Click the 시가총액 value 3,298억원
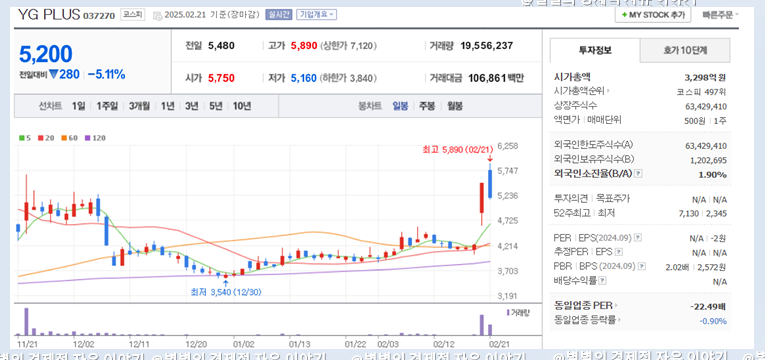The image size is (765, 360). click(705, 77)
